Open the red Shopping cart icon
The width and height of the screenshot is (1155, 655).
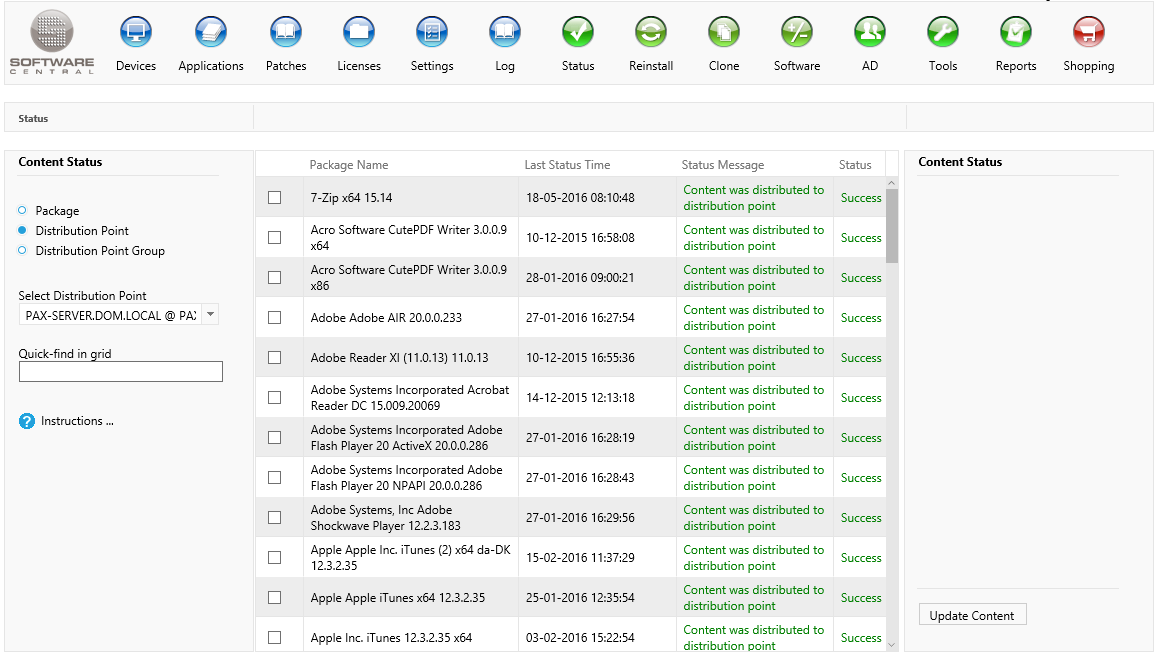(1089, 32)
